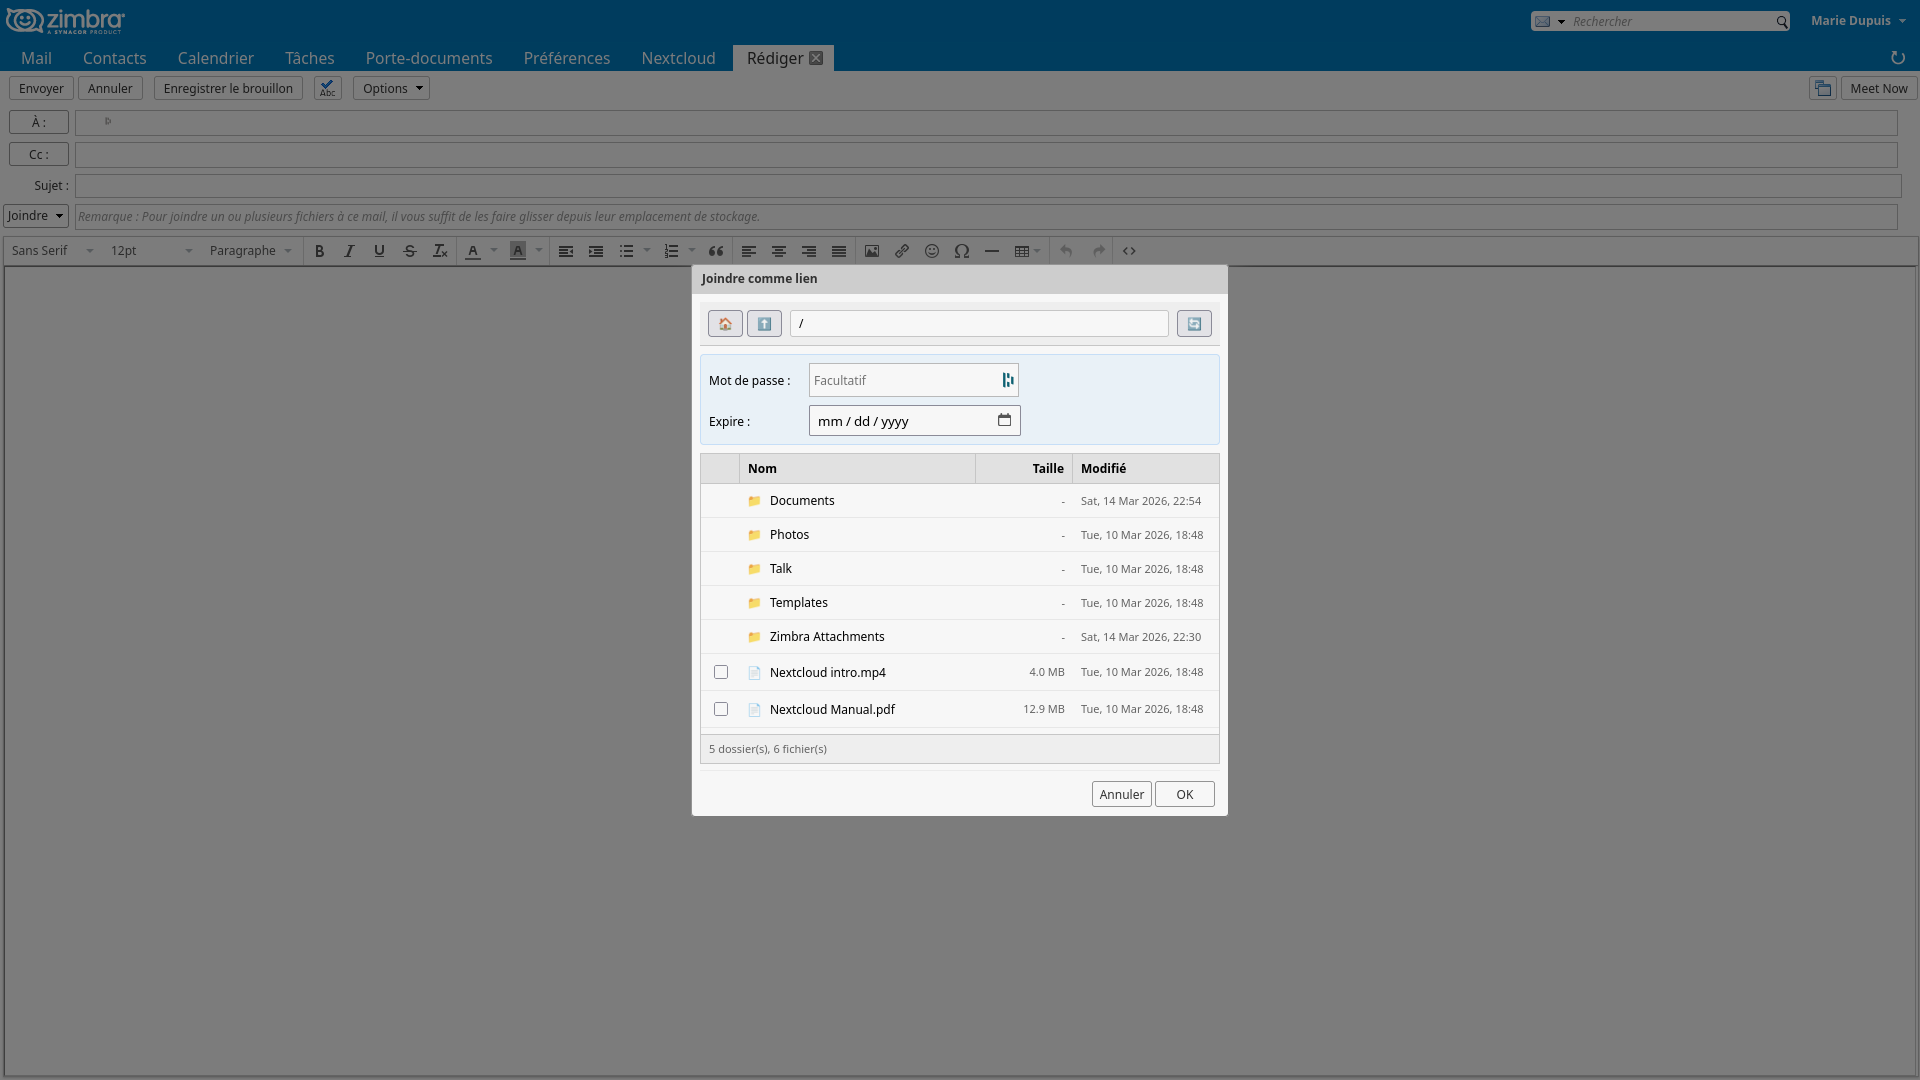Select all files via header checkbox

[720, 468]
